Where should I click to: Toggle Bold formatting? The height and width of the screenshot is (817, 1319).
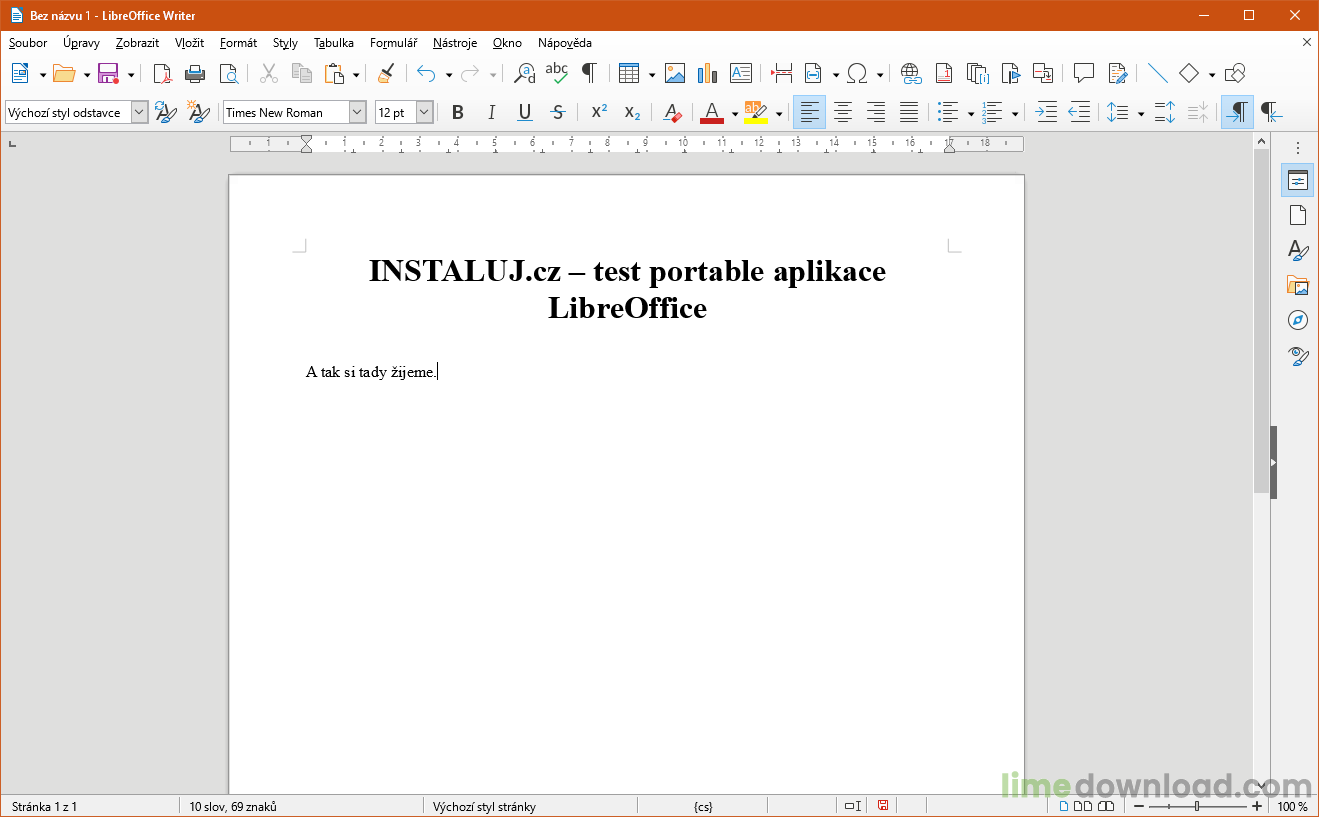(x=458, y=113)
